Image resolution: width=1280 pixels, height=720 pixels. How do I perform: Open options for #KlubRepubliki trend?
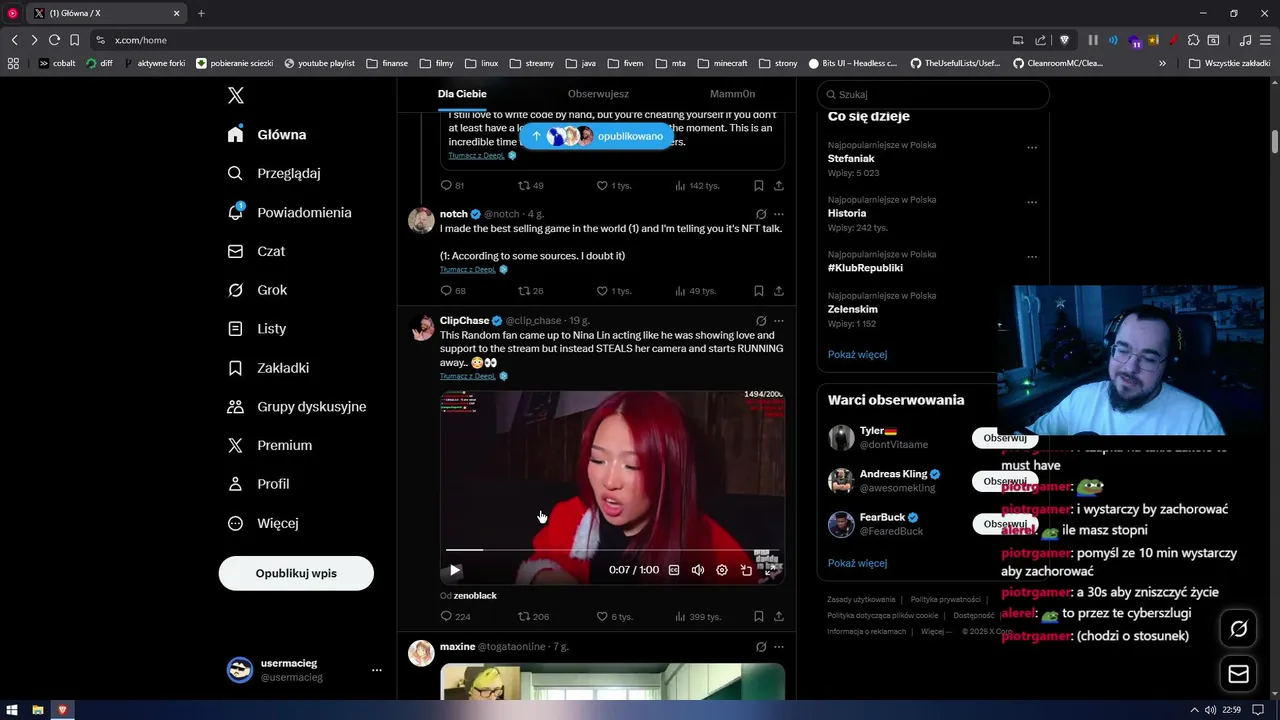coord(1032,257)
